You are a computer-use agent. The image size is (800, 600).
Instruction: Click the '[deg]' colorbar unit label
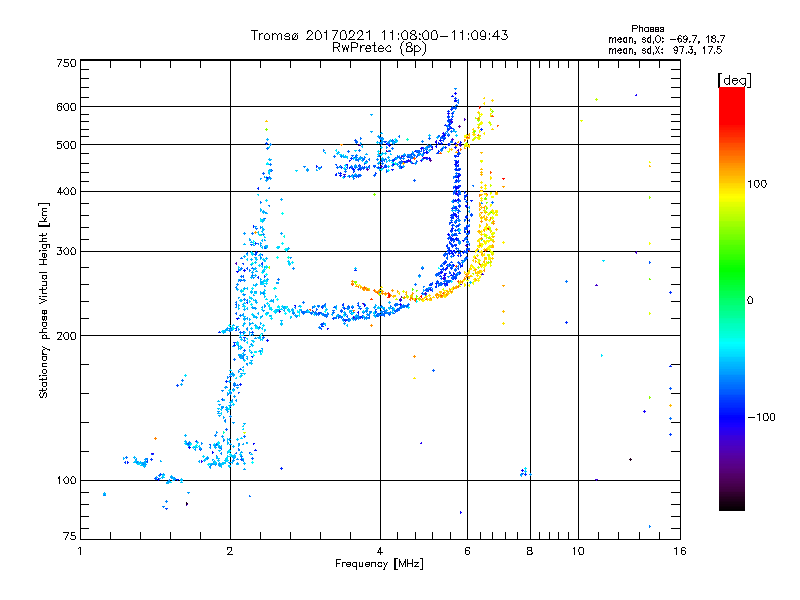pos(734,80)
